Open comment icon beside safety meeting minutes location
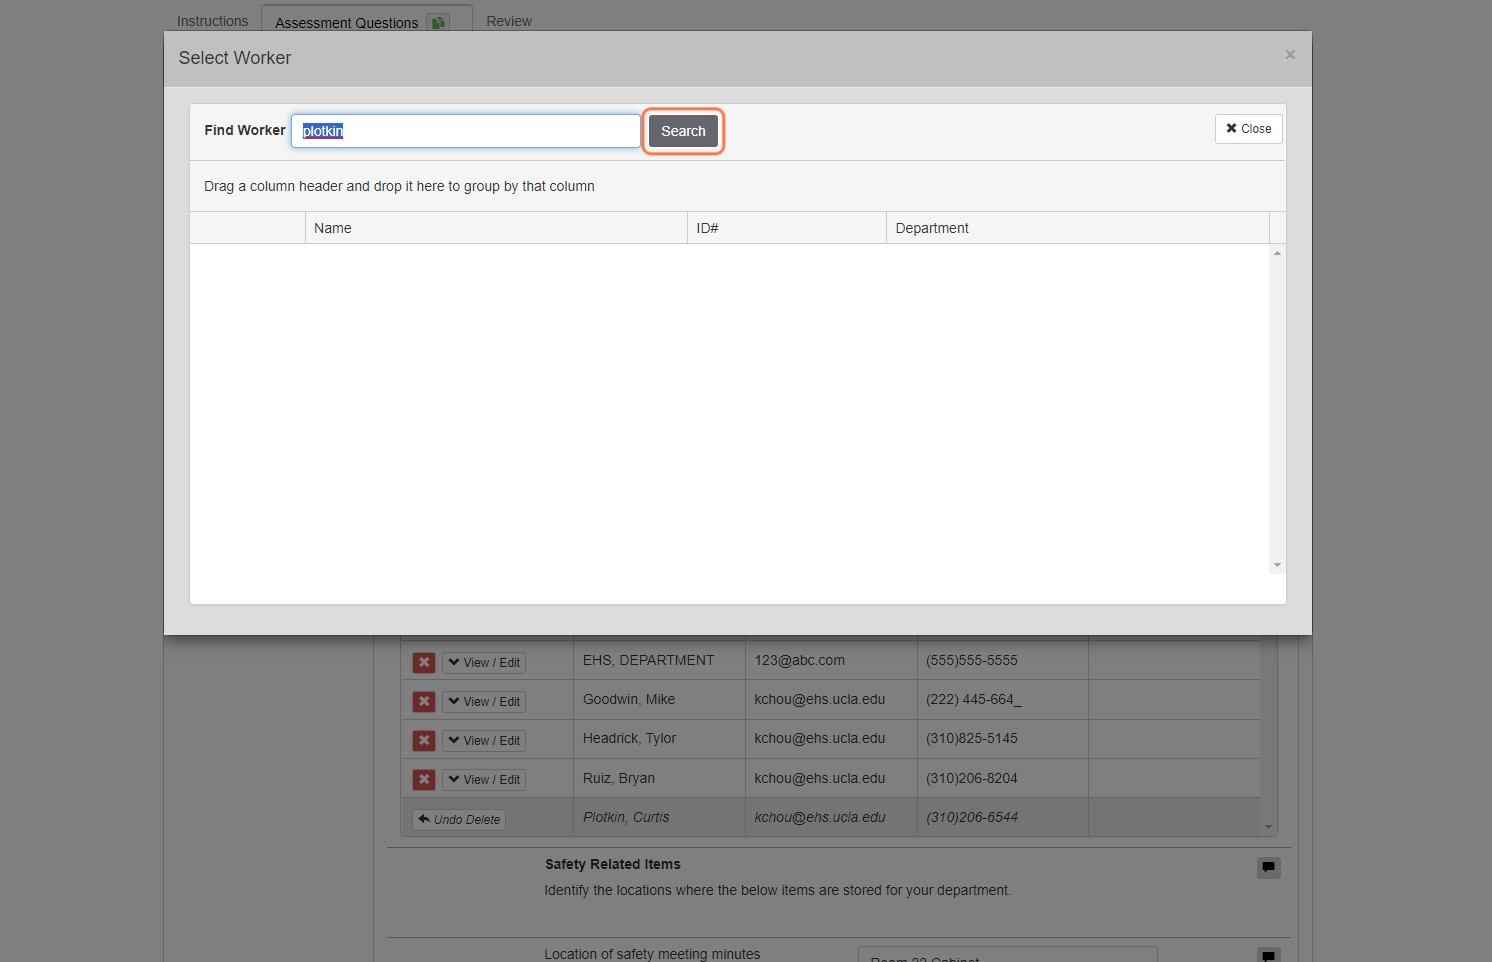 (1268, 955)
